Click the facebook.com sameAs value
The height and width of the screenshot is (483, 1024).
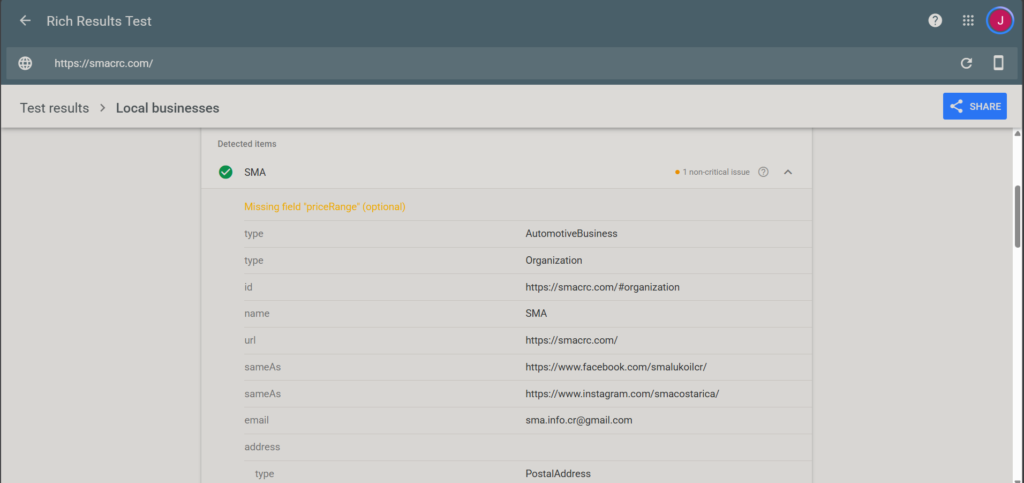point(616,367)
